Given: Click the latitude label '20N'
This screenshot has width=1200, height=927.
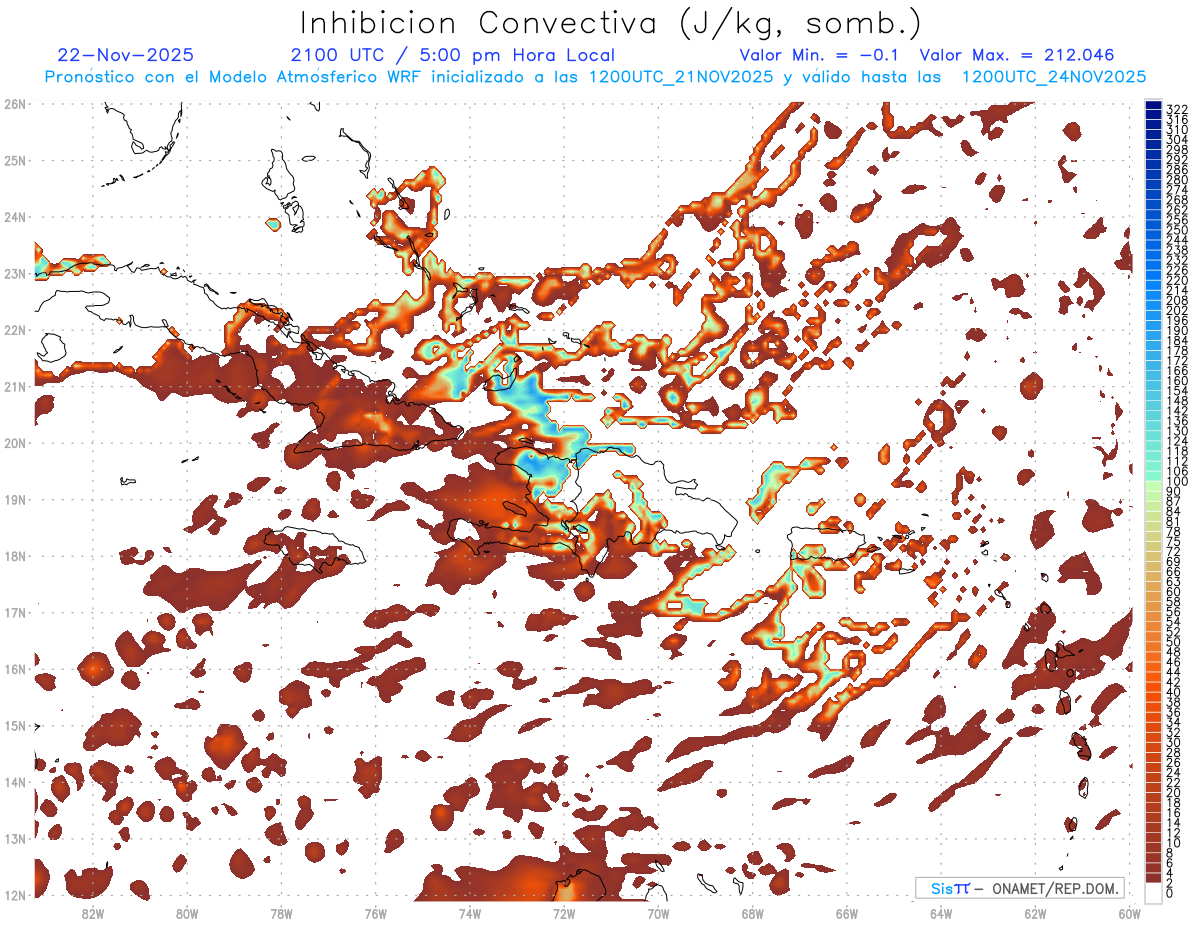Looking at the screenshot, I should [16, 443].
